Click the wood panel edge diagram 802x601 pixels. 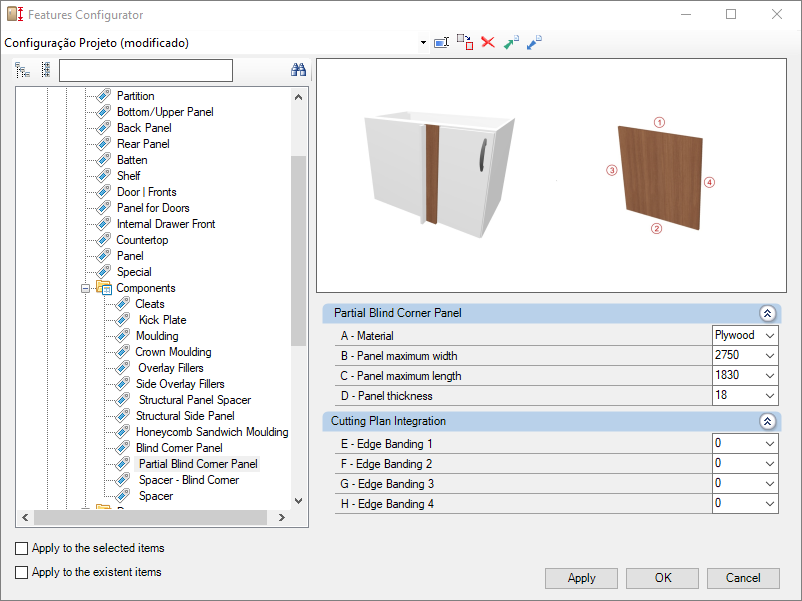point(660,176)
